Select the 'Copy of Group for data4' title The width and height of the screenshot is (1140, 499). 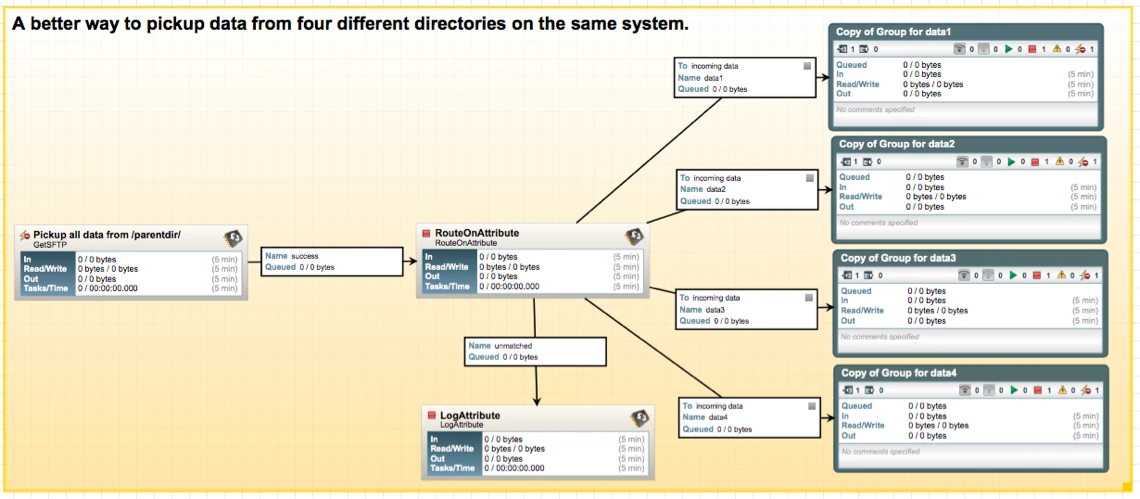tap(899, 373)
